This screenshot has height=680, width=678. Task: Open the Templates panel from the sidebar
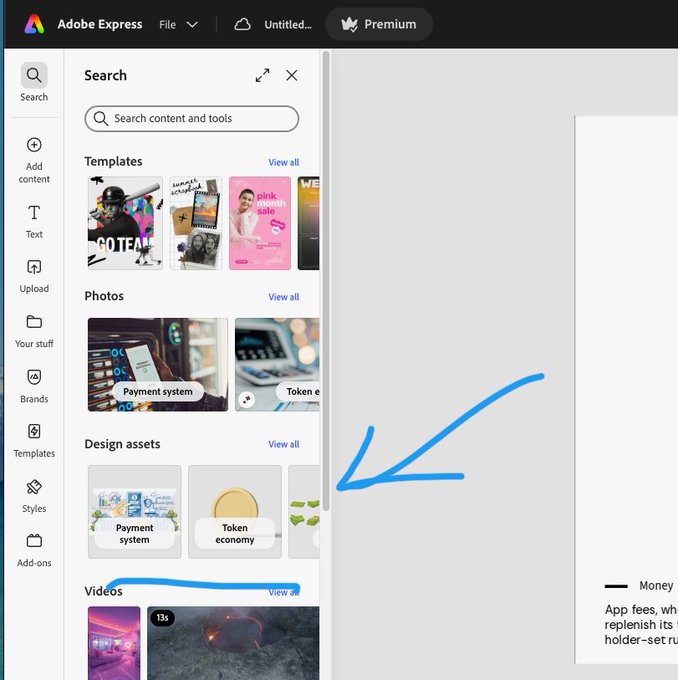pos(34,441)
